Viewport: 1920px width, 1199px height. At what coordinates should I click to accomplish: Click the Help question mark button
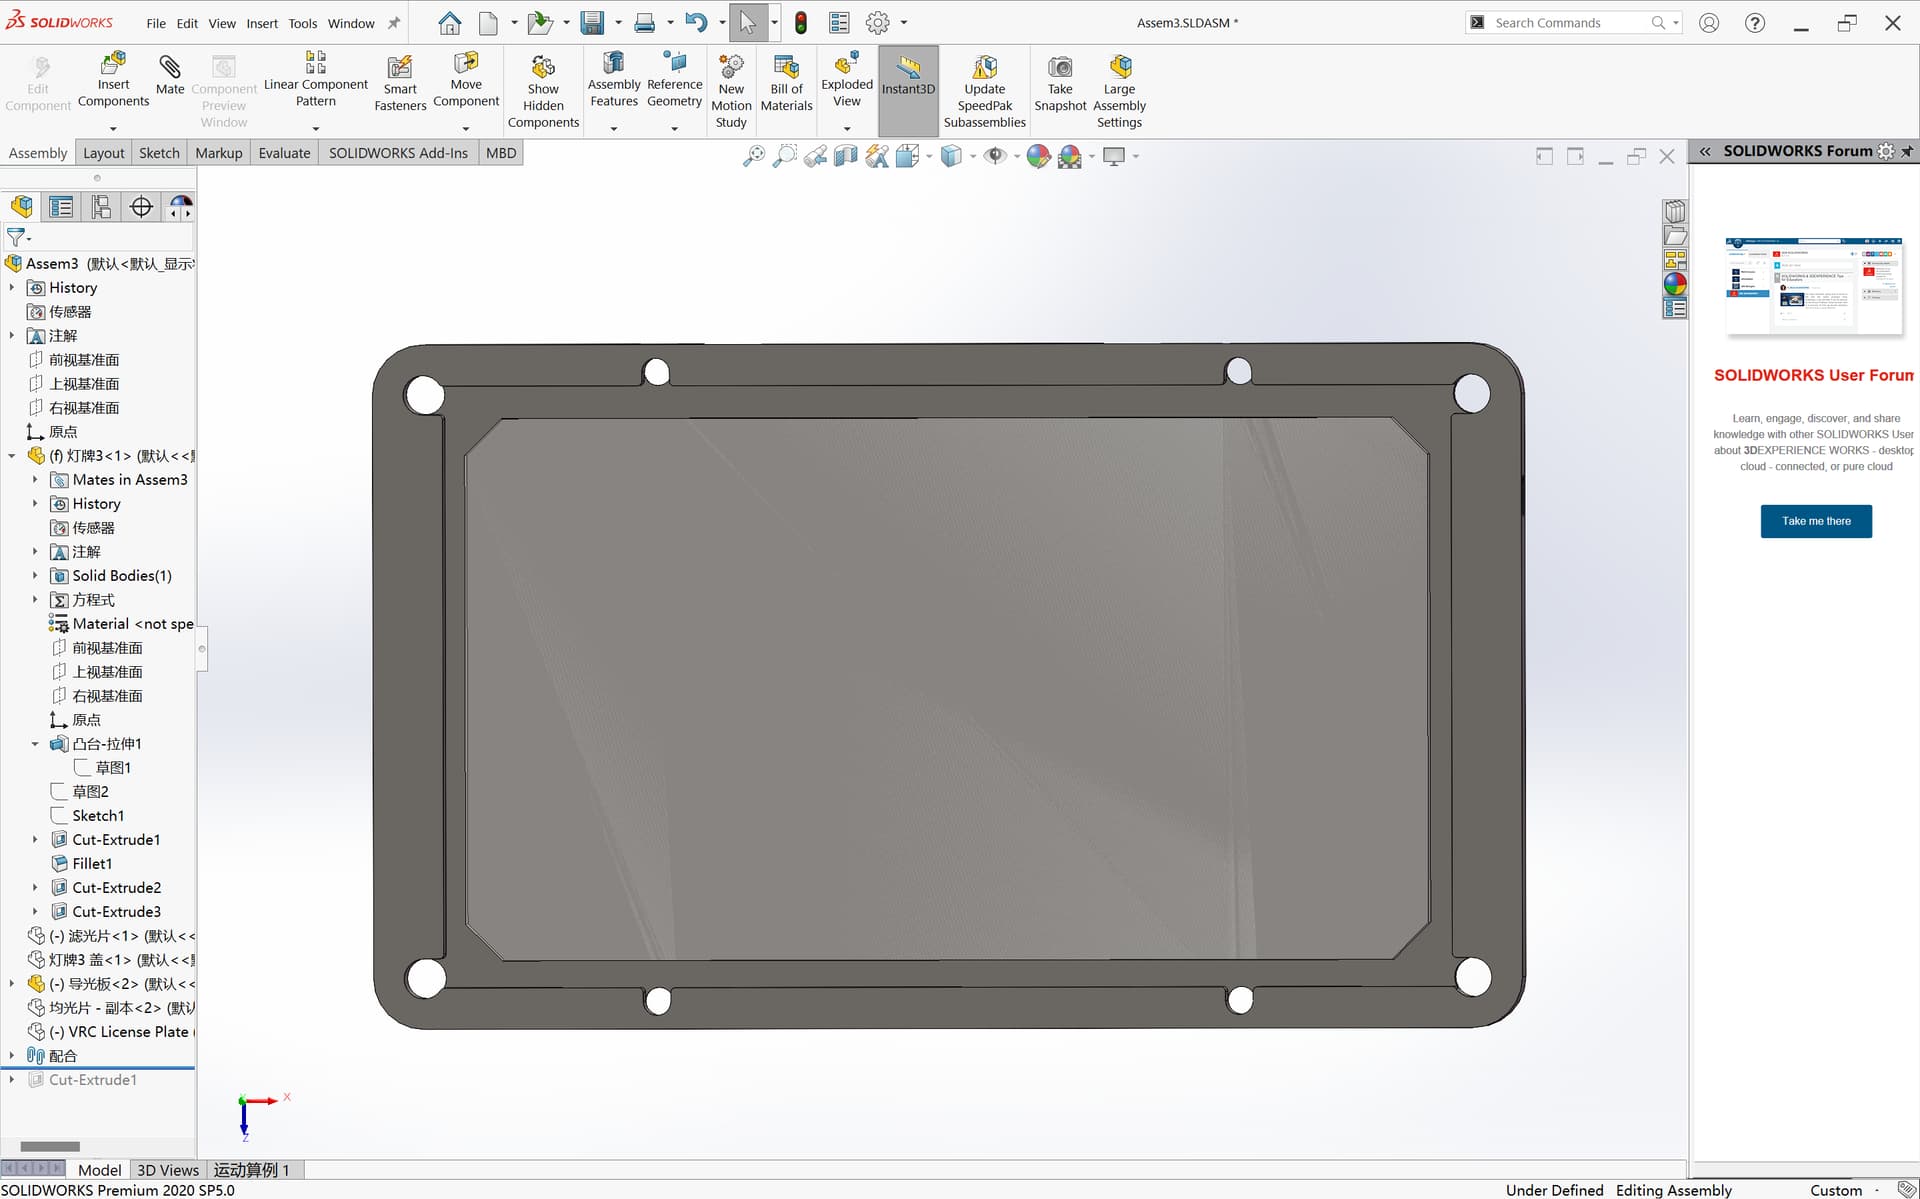pyautogui.click(x=1755, y=23)
